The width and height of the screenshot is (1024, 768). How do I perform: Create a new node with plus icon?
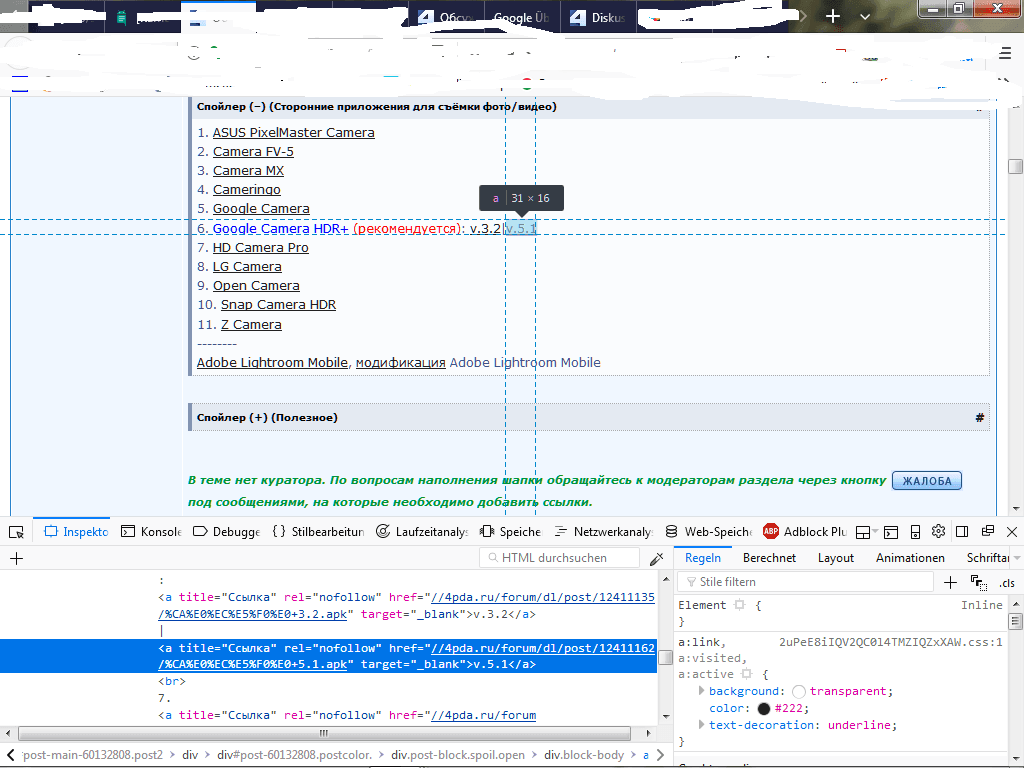[x=16, y=558]
